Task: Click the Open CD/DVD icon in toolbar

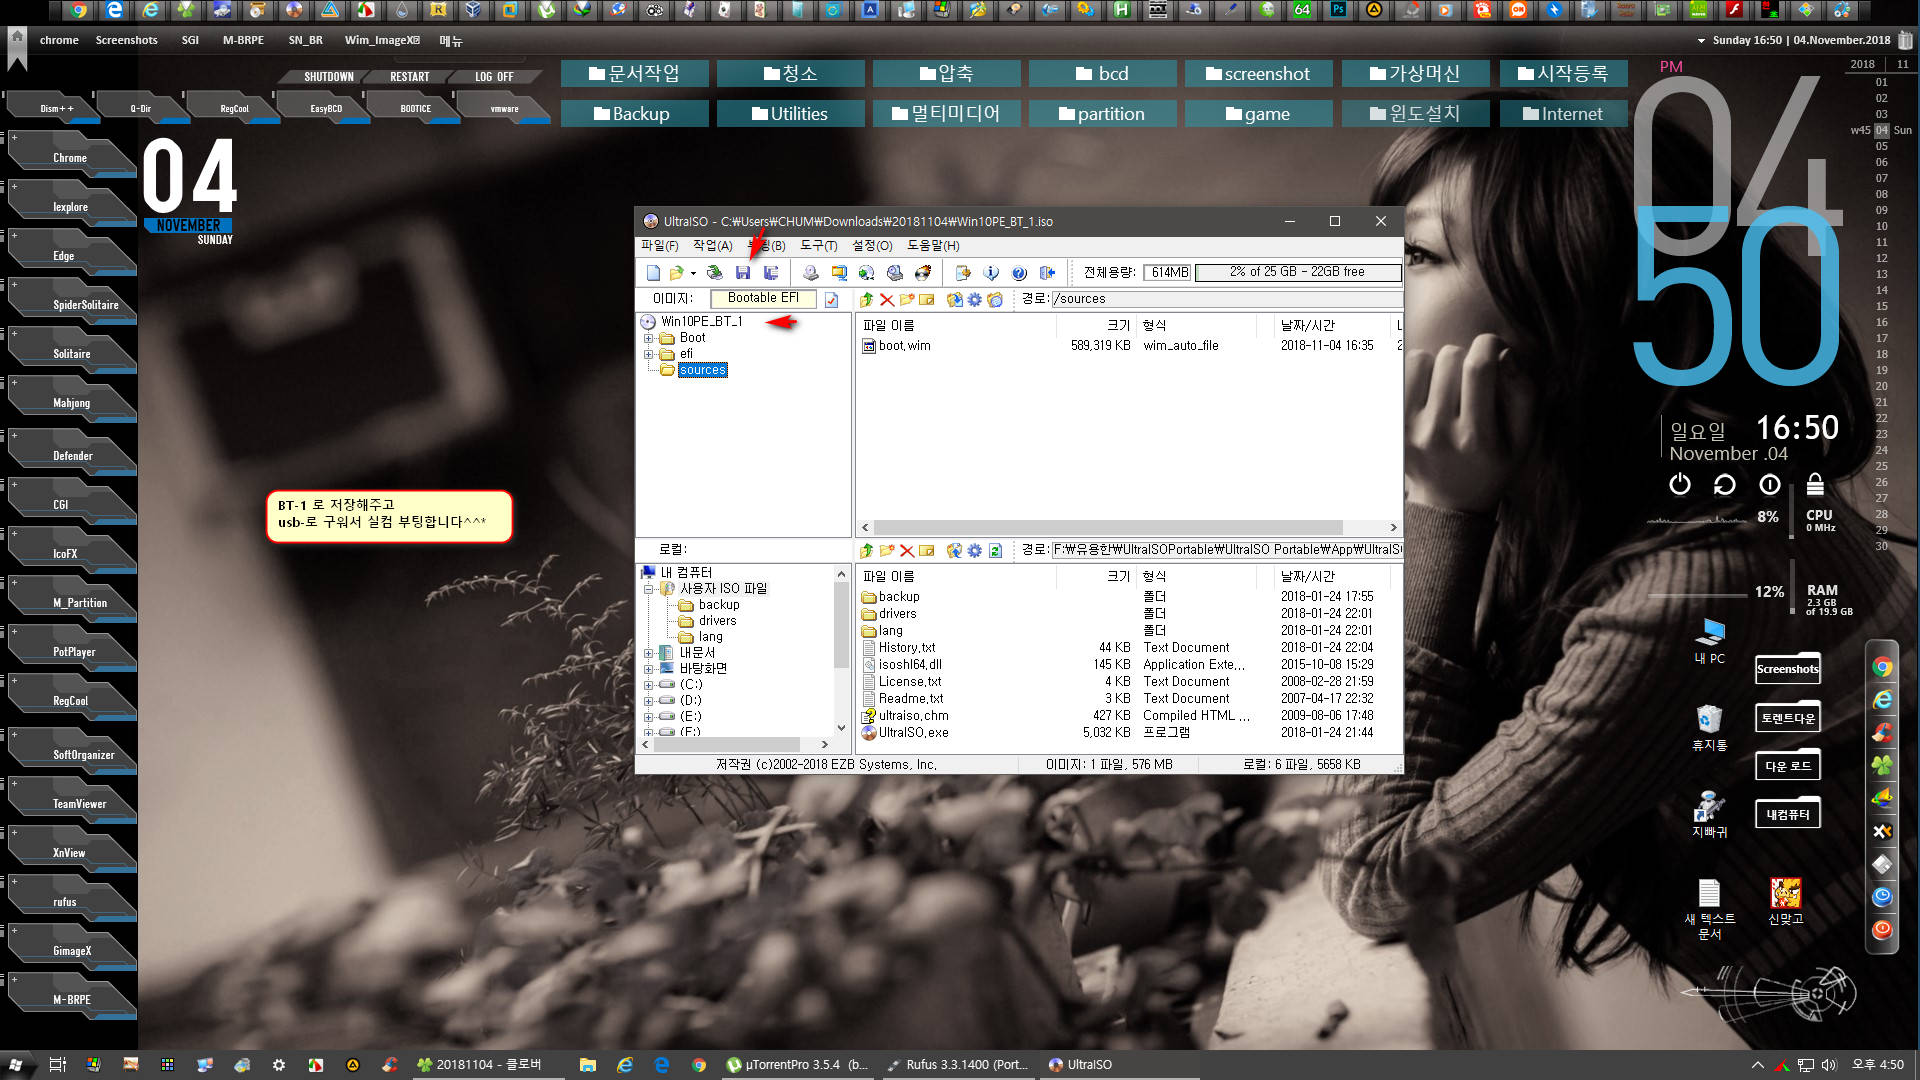Action: (714, 273)
